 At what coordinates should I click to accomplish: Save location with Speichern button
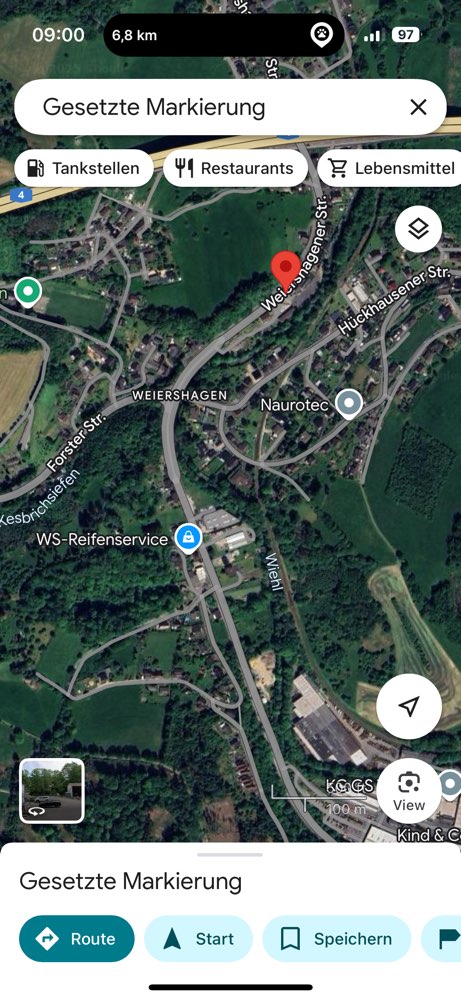337,938
